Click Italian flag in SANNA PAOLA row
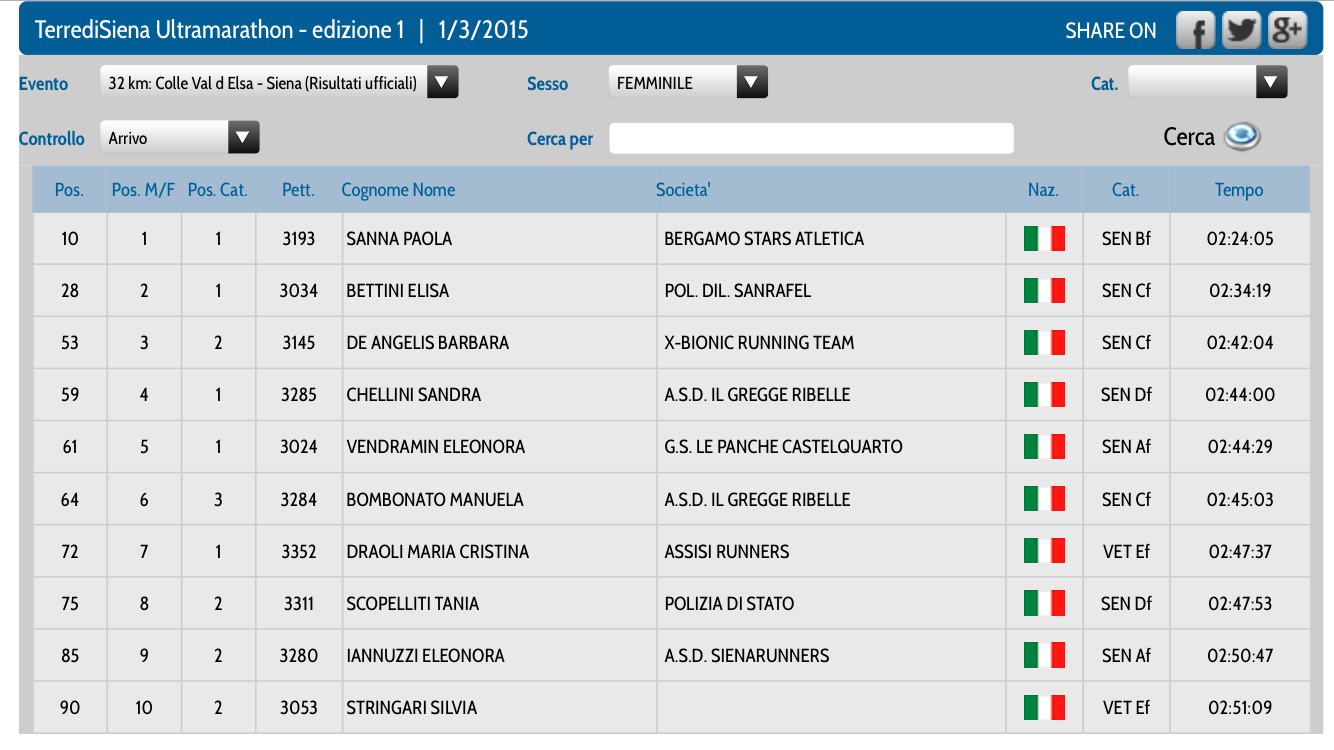1334x750 pixels. 1044,239
